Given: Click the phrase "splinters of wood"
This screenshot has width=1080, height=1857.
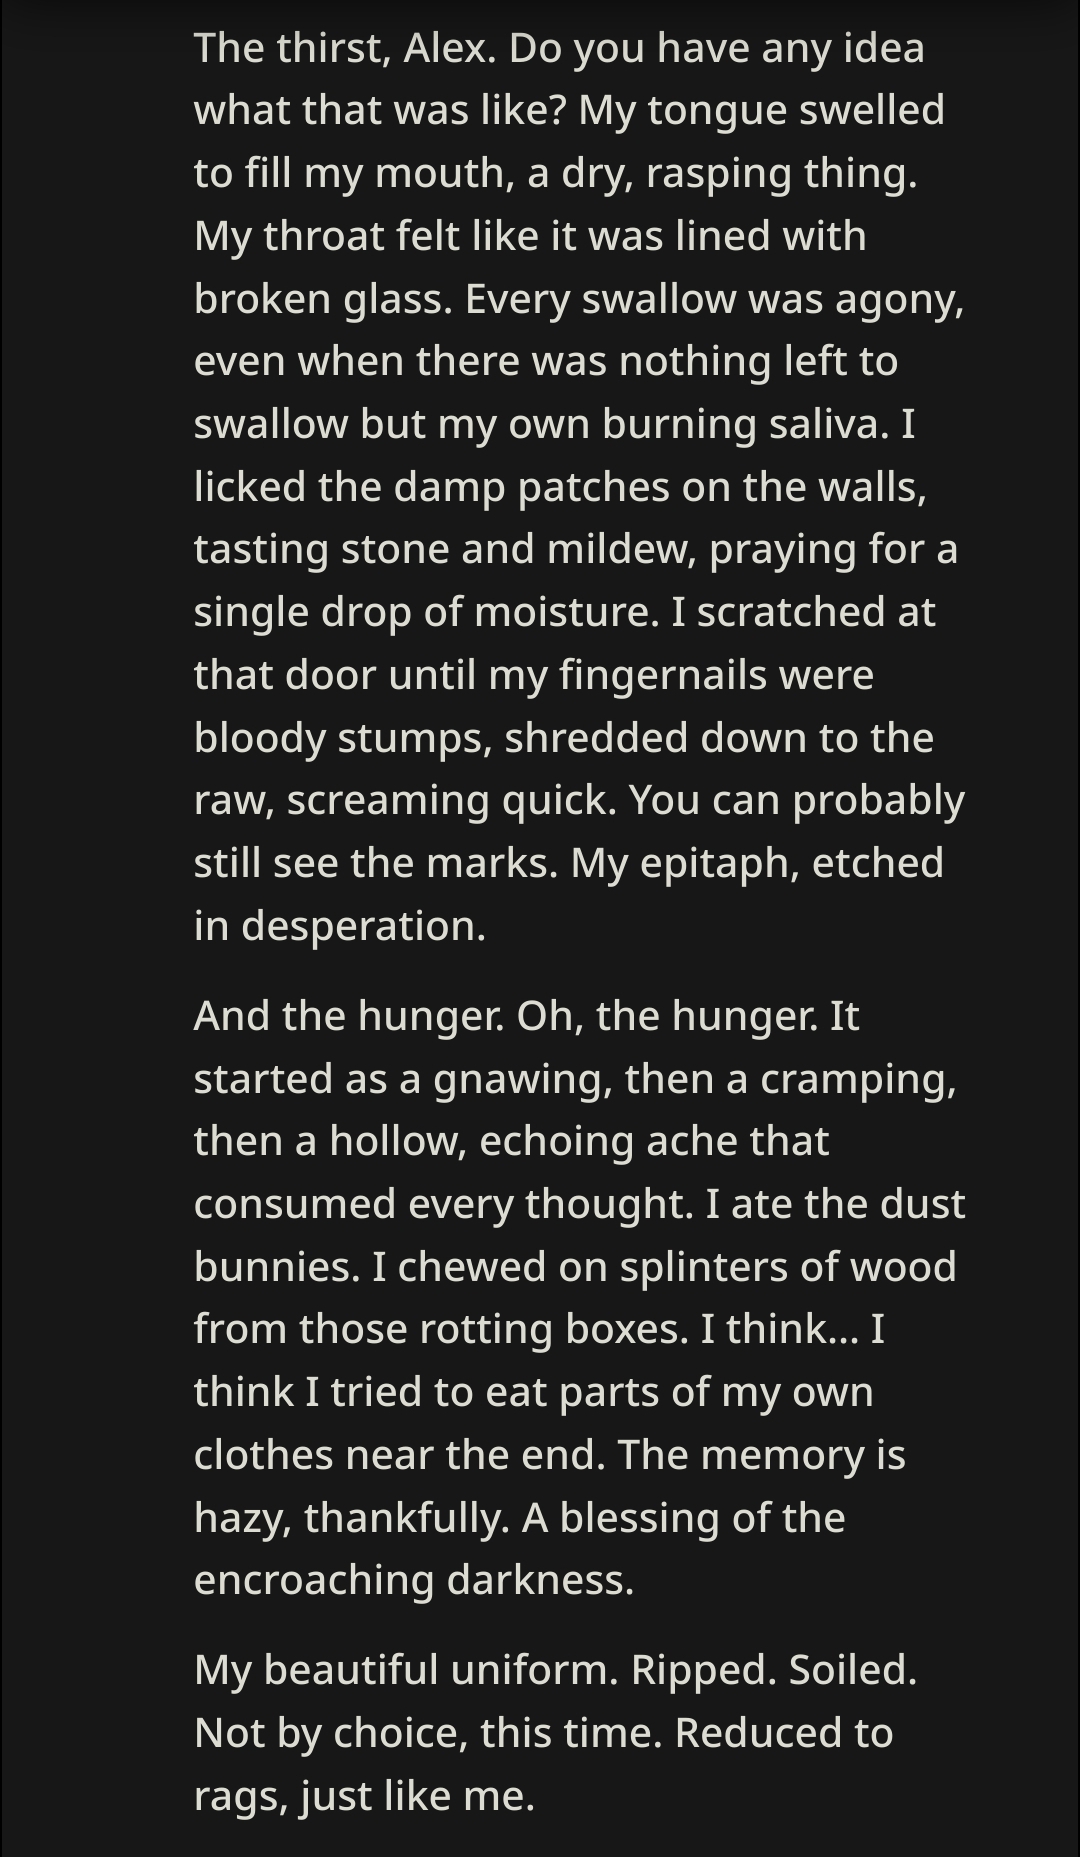Looking at the screenshot, I should coord(788,1267).
